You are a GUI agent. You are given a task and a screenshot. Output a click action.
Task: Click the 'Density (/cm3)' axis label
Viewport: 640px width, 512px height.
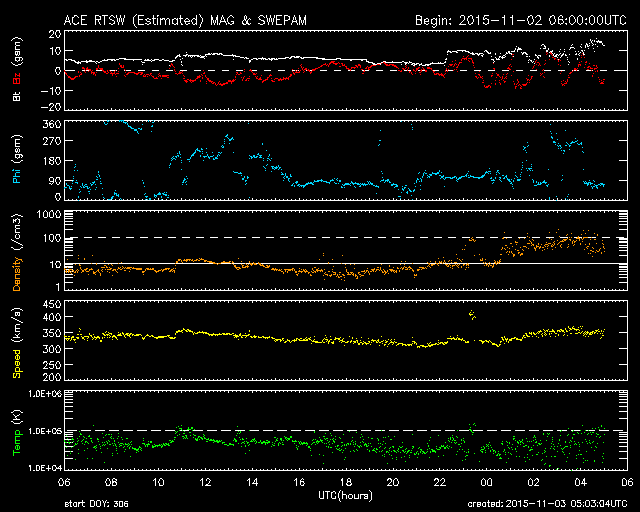click(17, 252)
